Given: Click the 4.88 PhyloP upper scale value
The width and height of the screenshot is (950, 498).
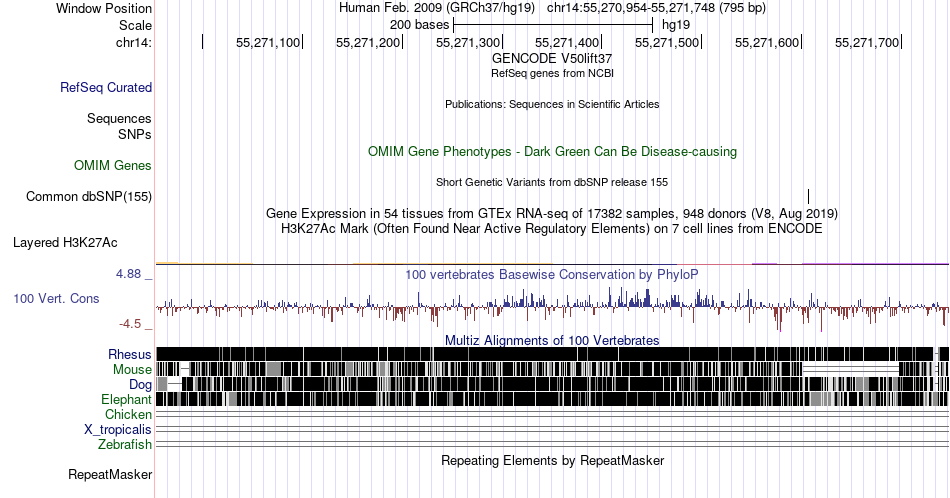Looking at the screenshot, I should 128,274.
